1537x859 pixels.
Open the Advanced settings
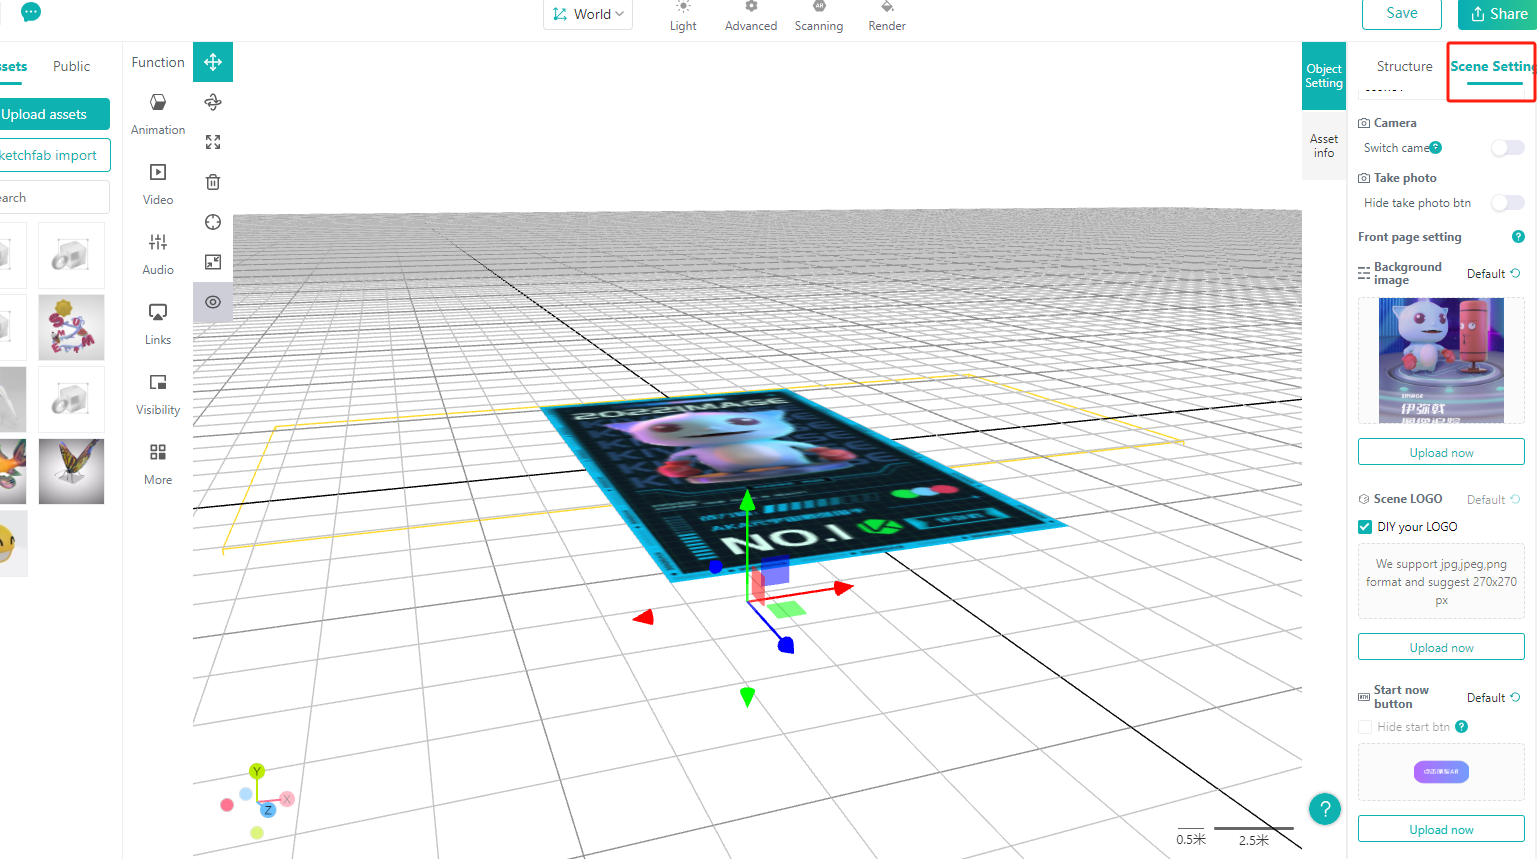[751, 16]
